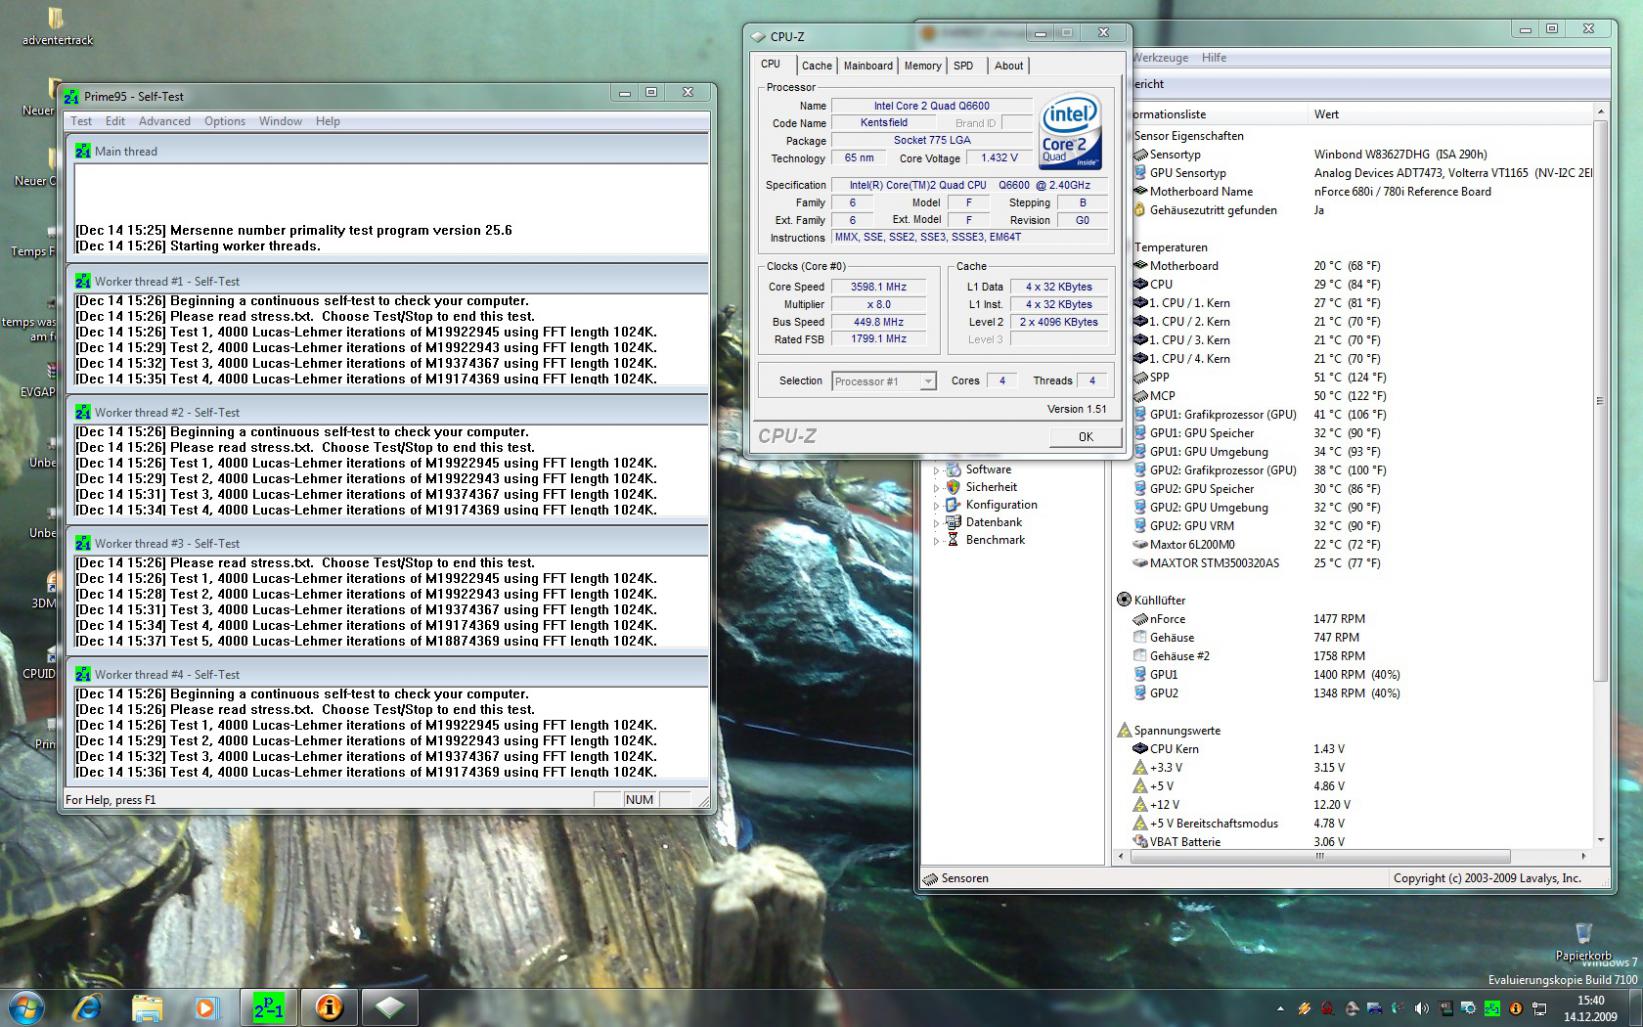
Task: Click the Windows Start orb
Action: [26, 1007]
